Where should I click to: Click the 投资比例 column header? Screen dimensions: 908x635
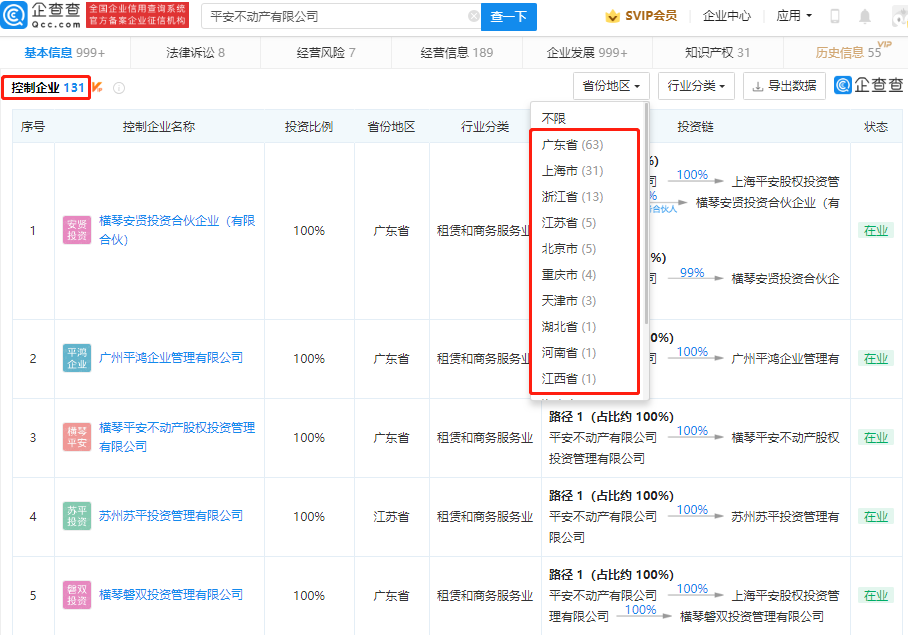pyautogui.click(x=309, y=127)
